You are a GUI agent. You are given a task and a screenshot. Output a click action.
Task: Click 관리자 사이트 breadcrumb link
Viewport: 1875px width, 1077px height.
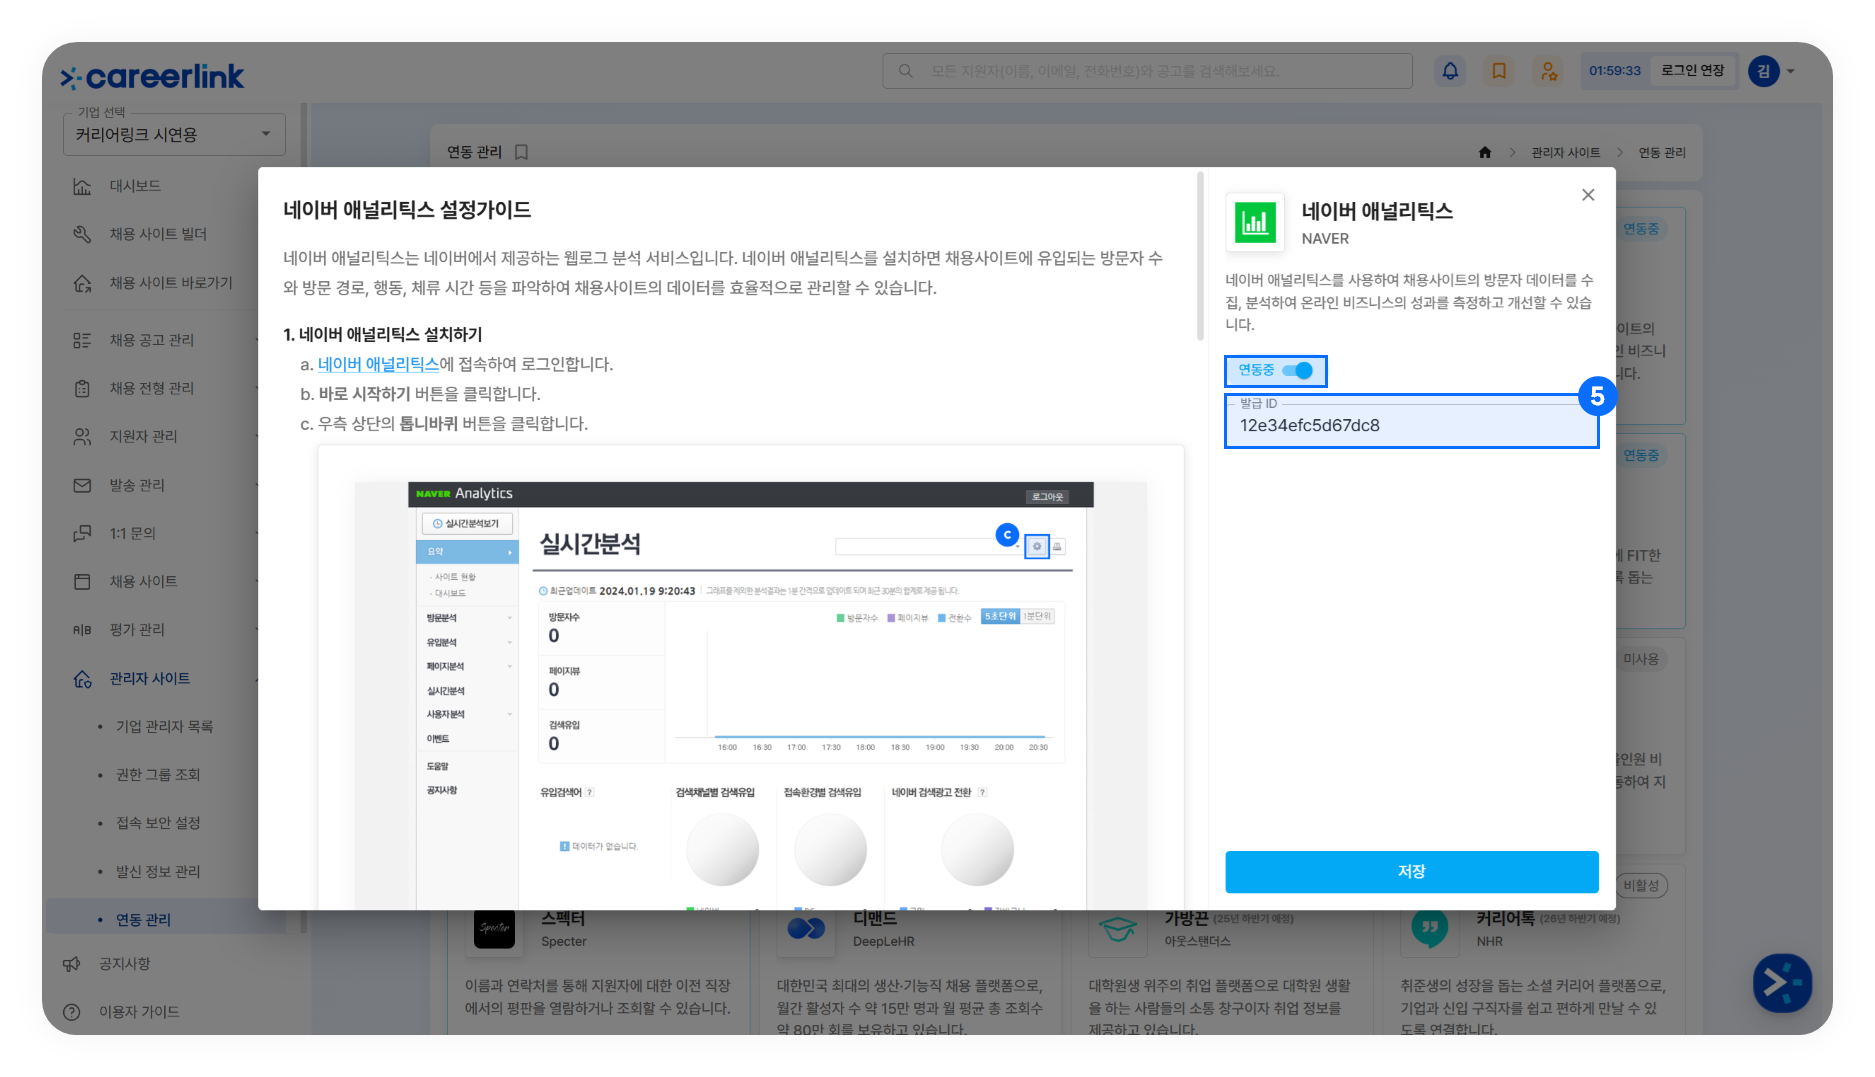1566,152
